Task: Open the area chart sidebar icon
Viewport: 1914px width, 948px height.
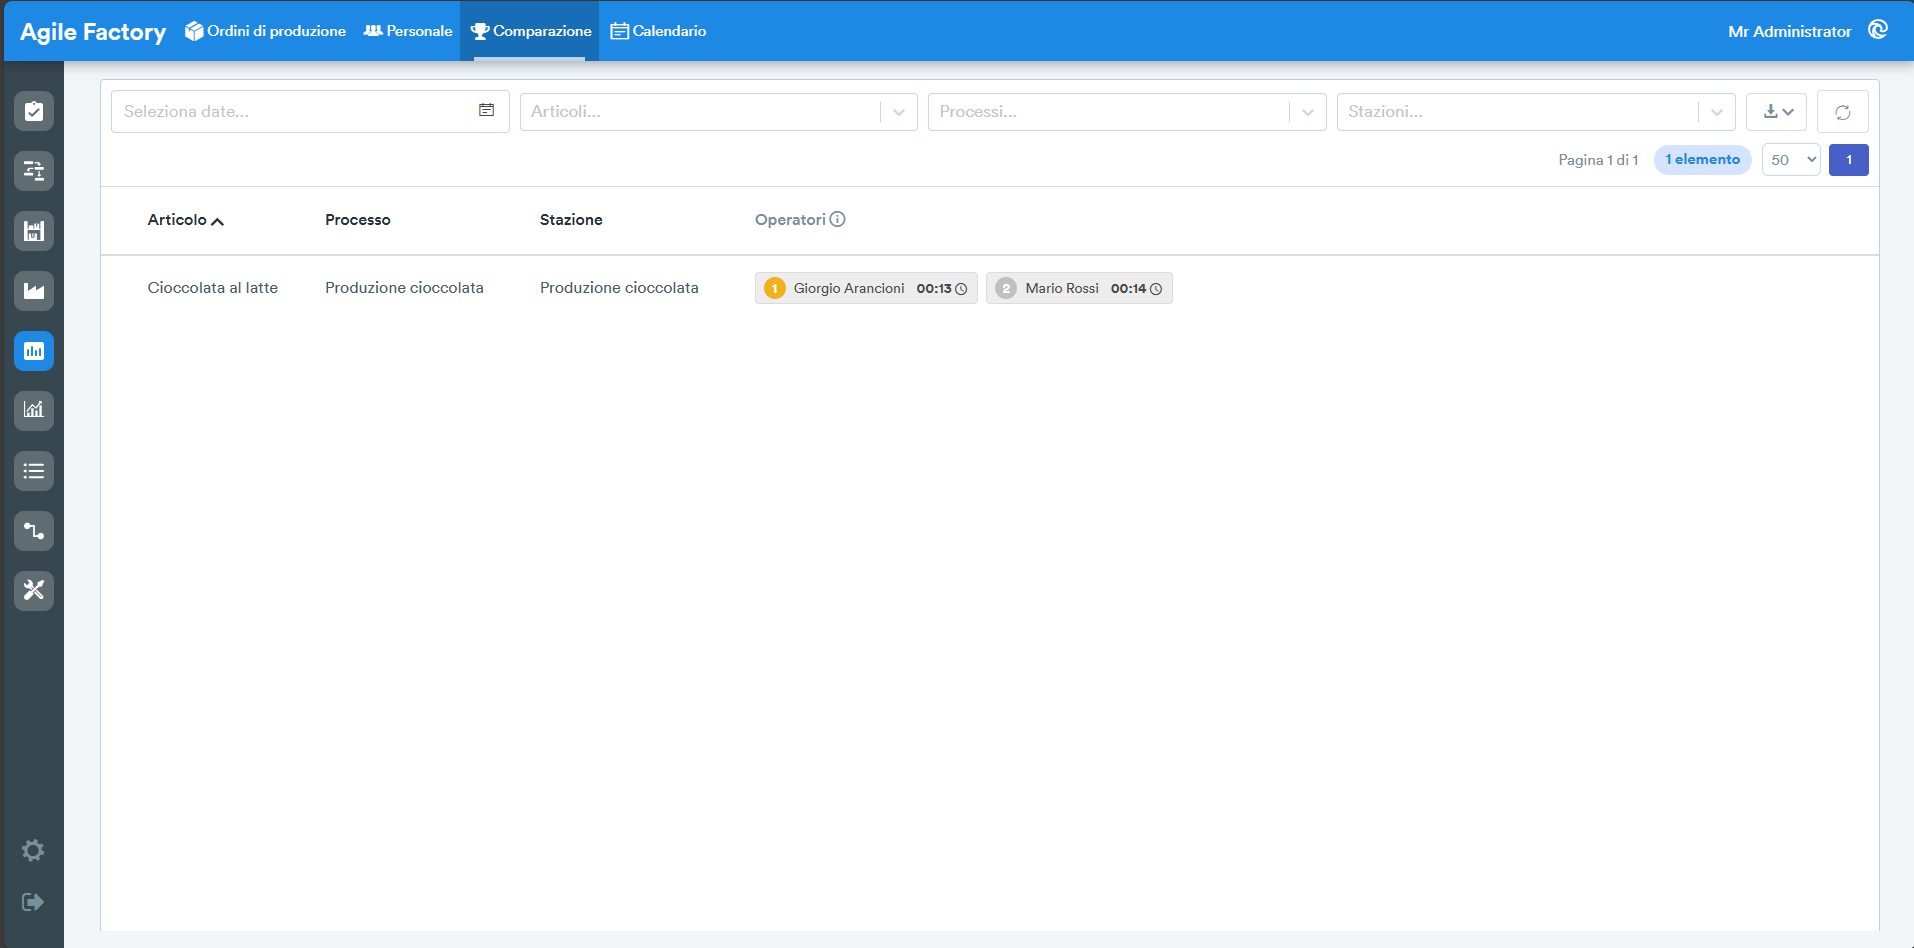Action: pos(34,291)
